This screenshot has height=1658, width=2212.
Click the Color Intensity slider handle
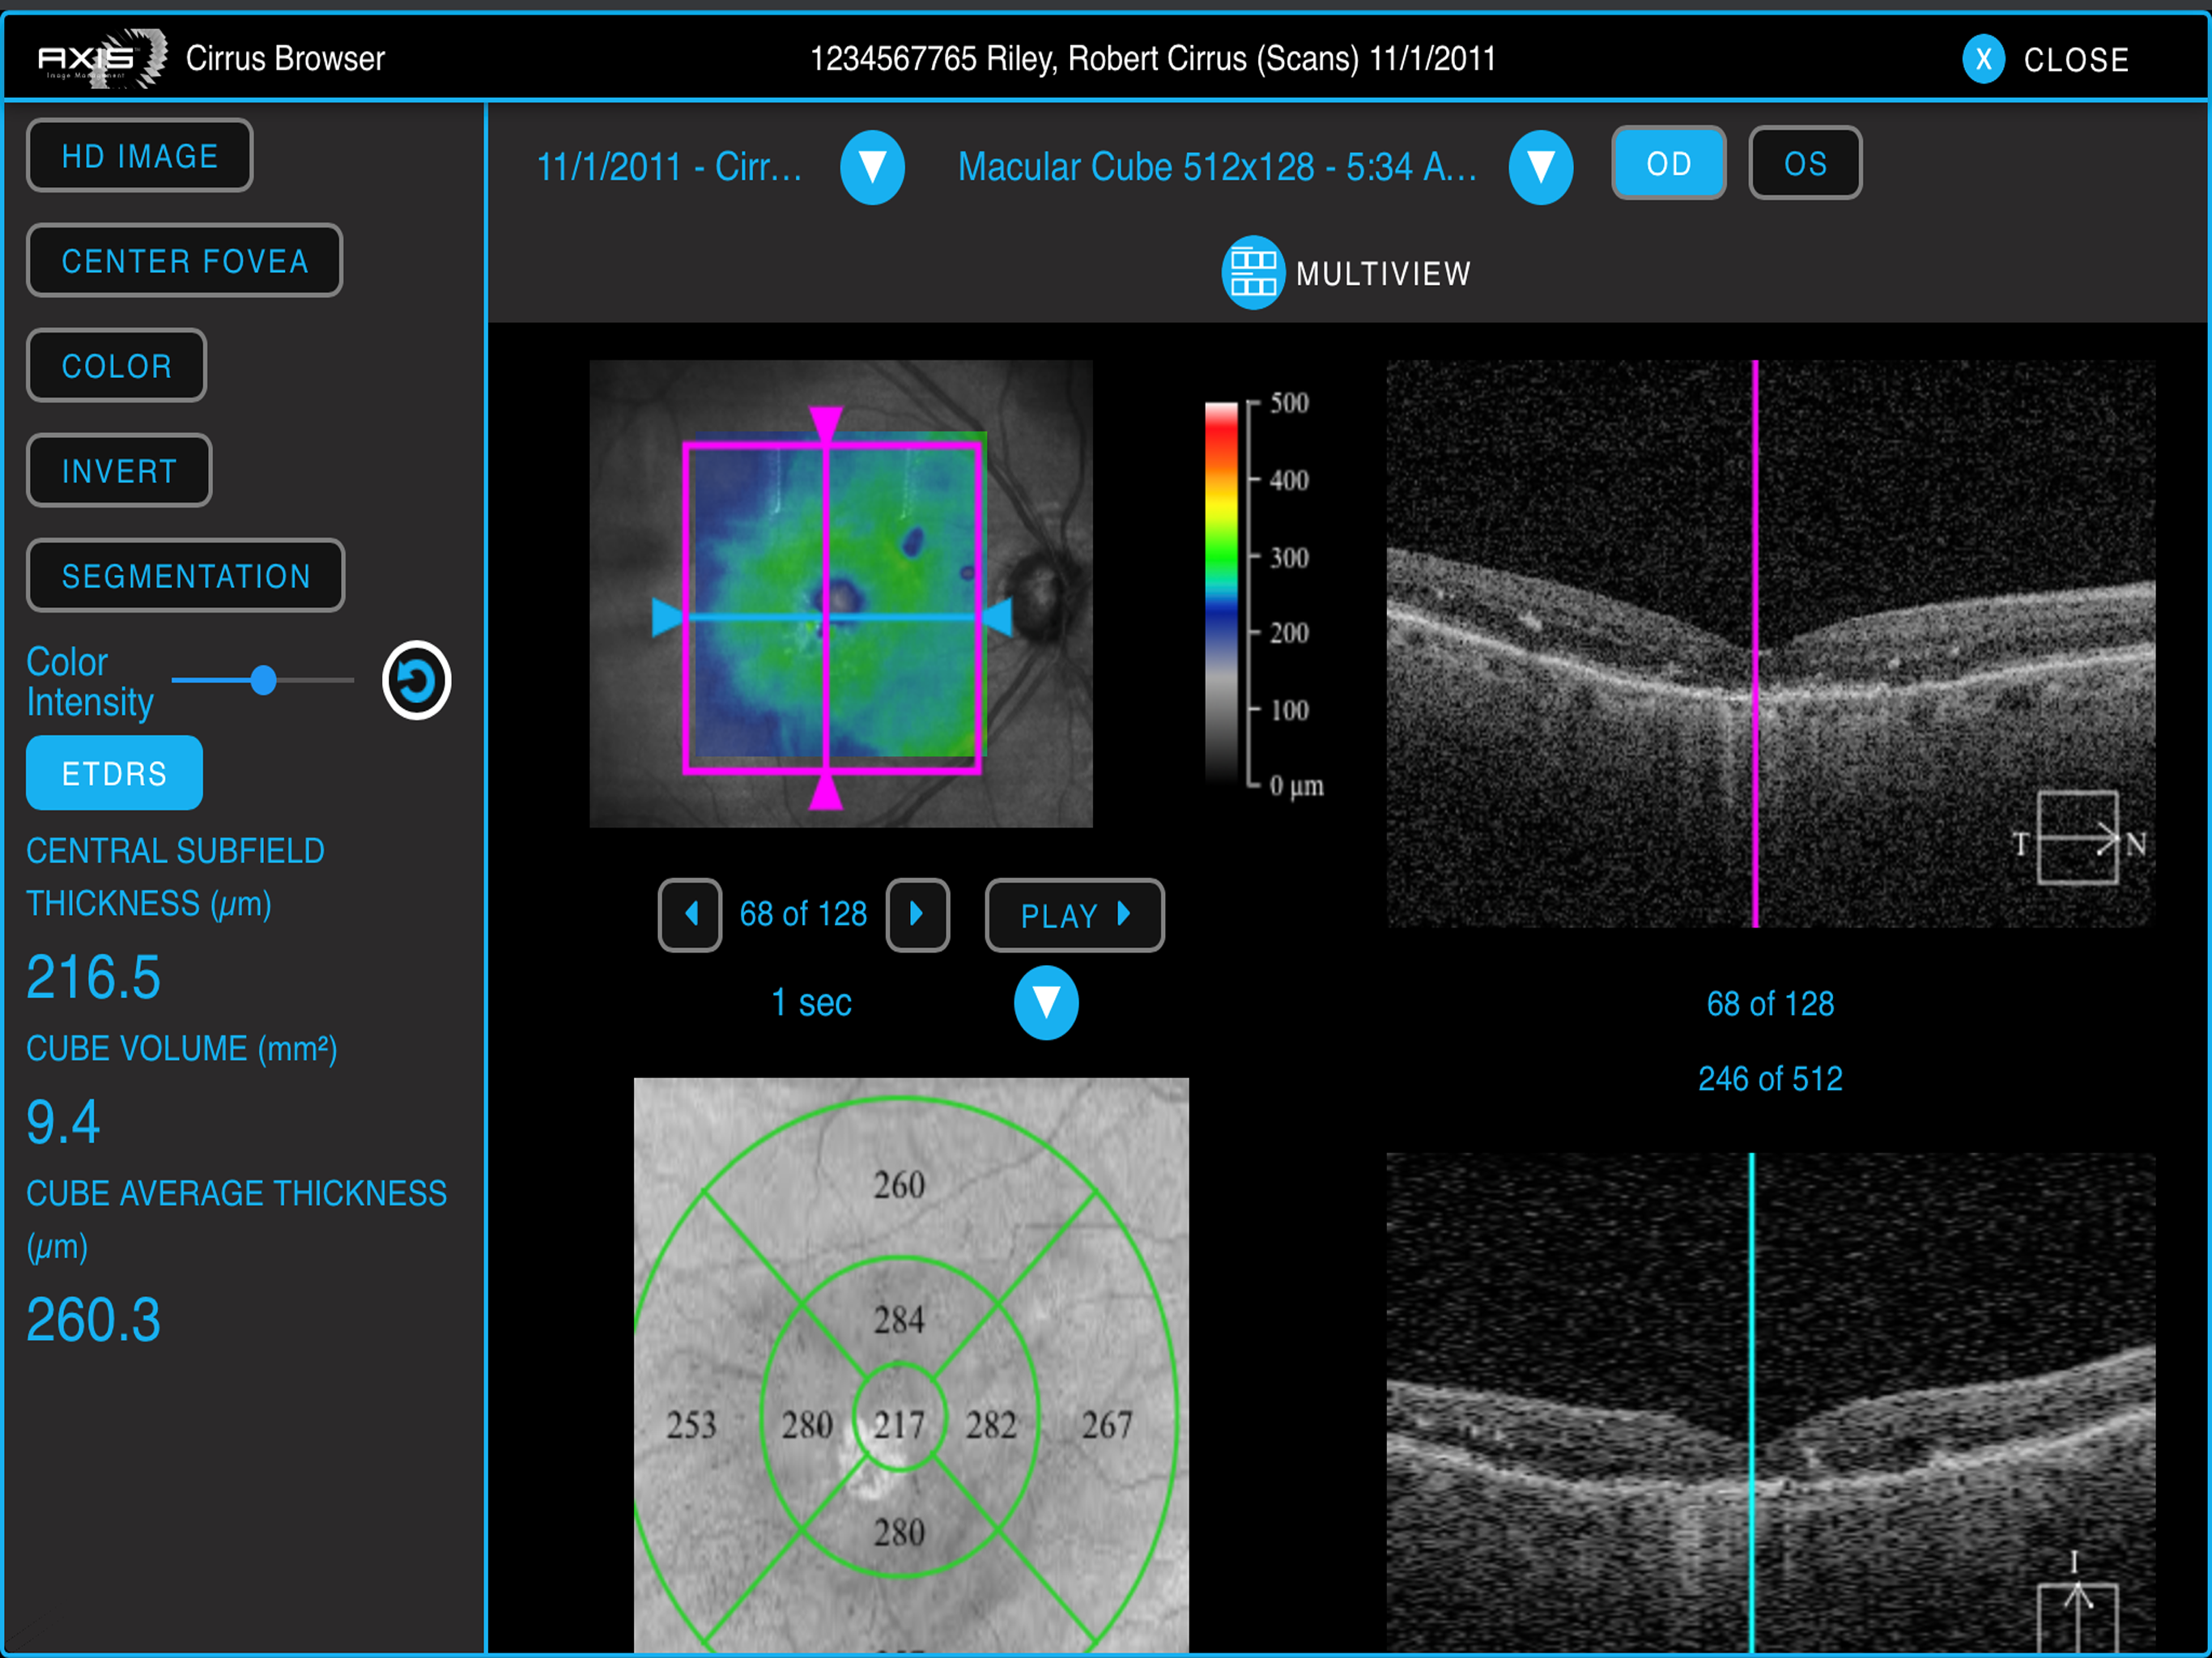click(263, 680)
